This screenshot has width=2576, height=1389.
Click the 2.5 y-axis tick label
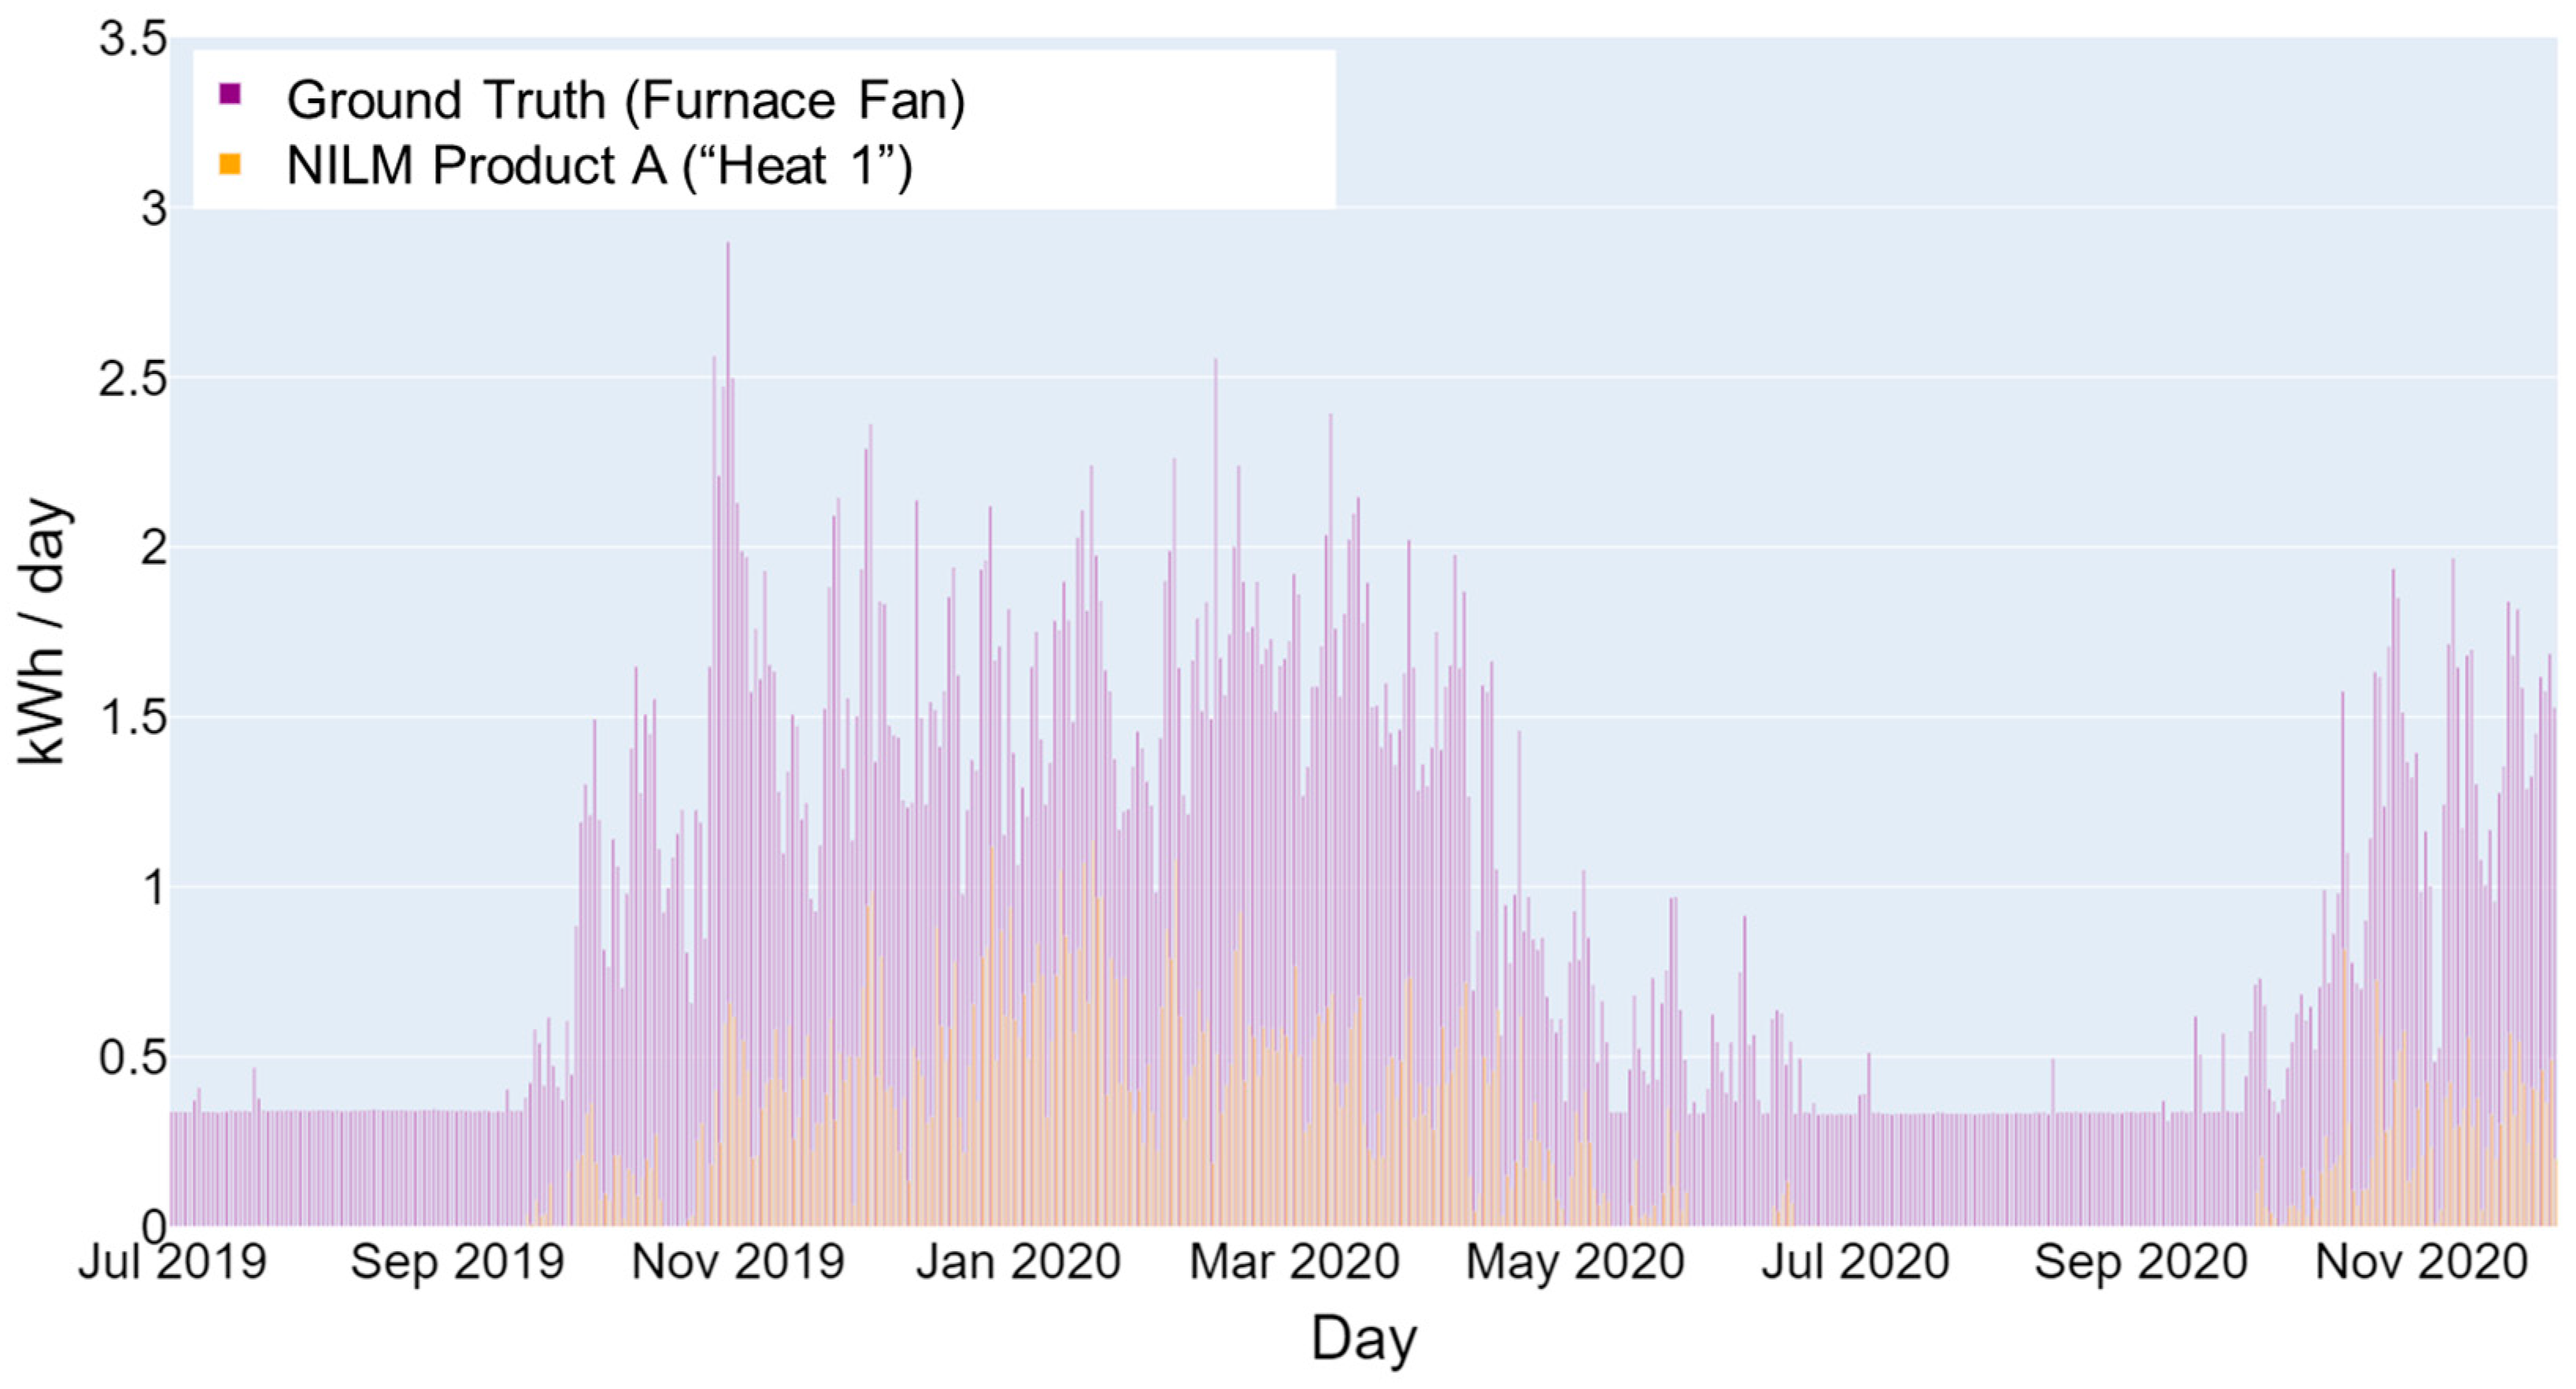[x=132, y=379]
